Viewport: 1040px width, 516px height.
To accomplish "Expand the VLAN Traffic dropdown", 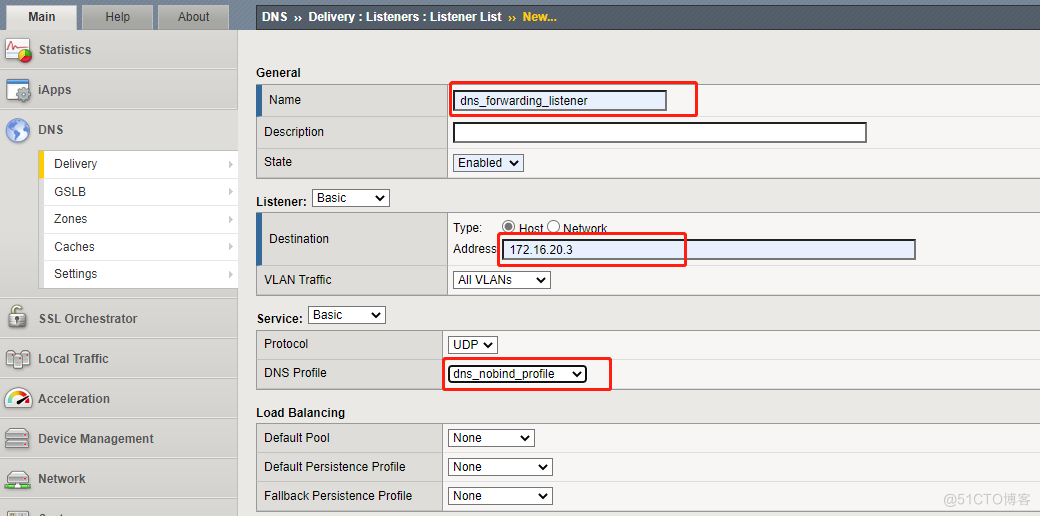I will pos(502,280).
